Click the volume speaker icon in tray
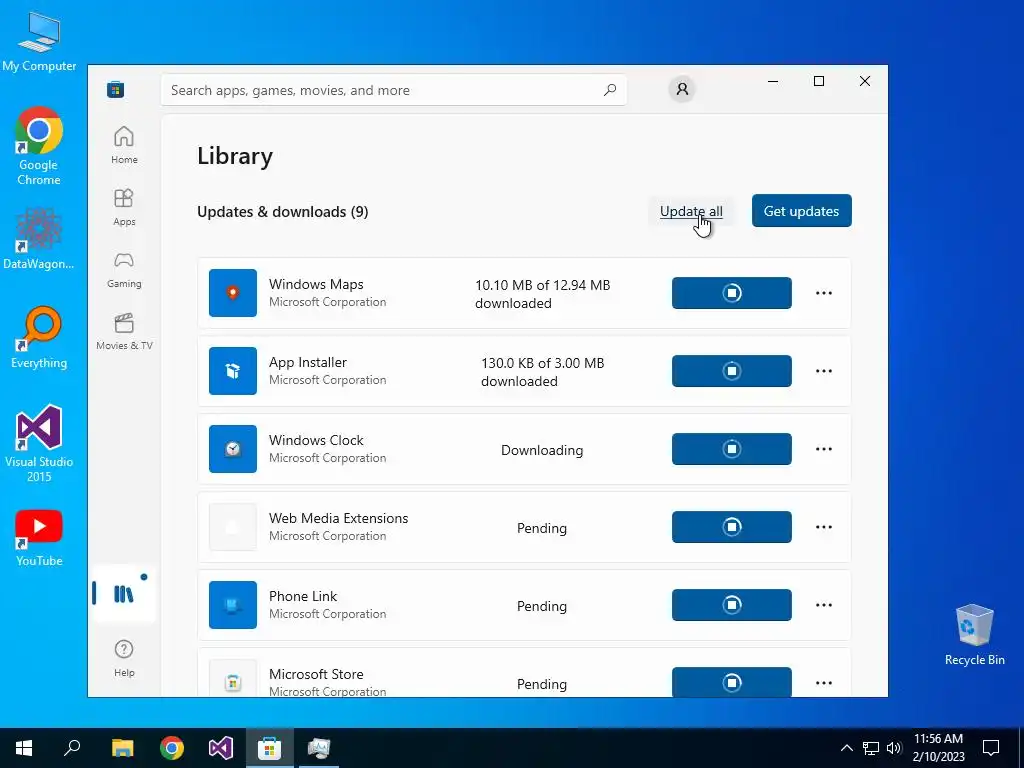 point(894,748)
